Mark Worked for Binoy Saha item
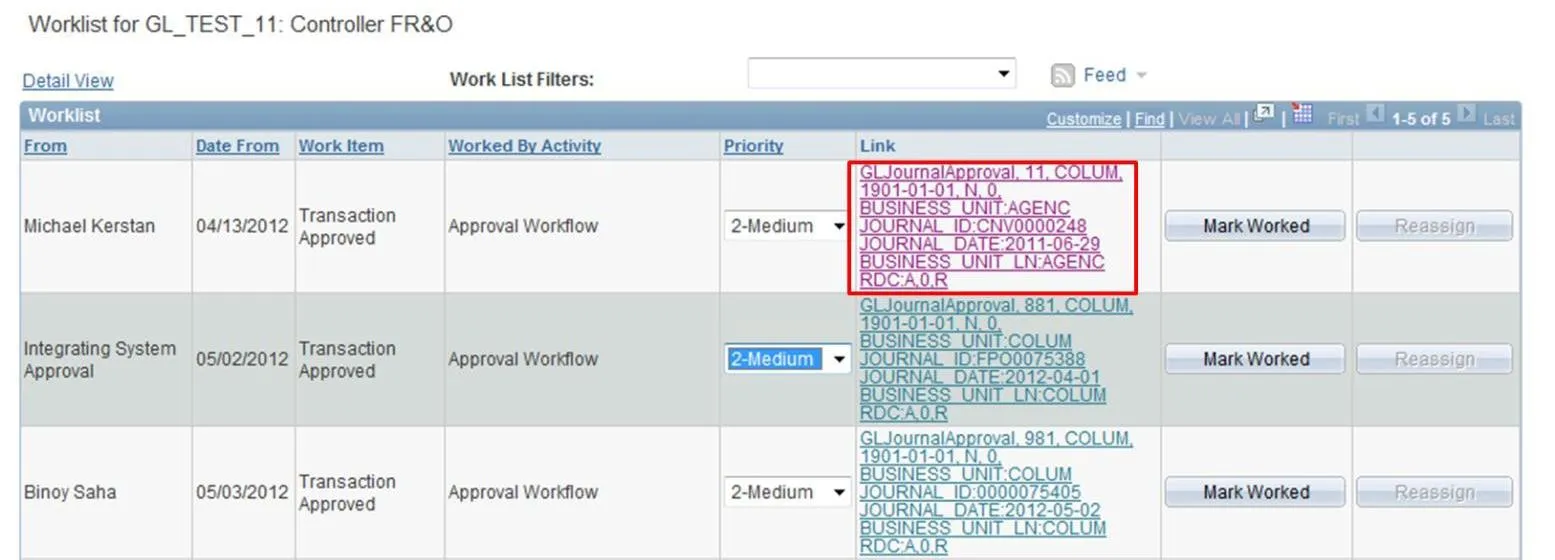This screenshot has width=1555, height=560. point(1255,492)
